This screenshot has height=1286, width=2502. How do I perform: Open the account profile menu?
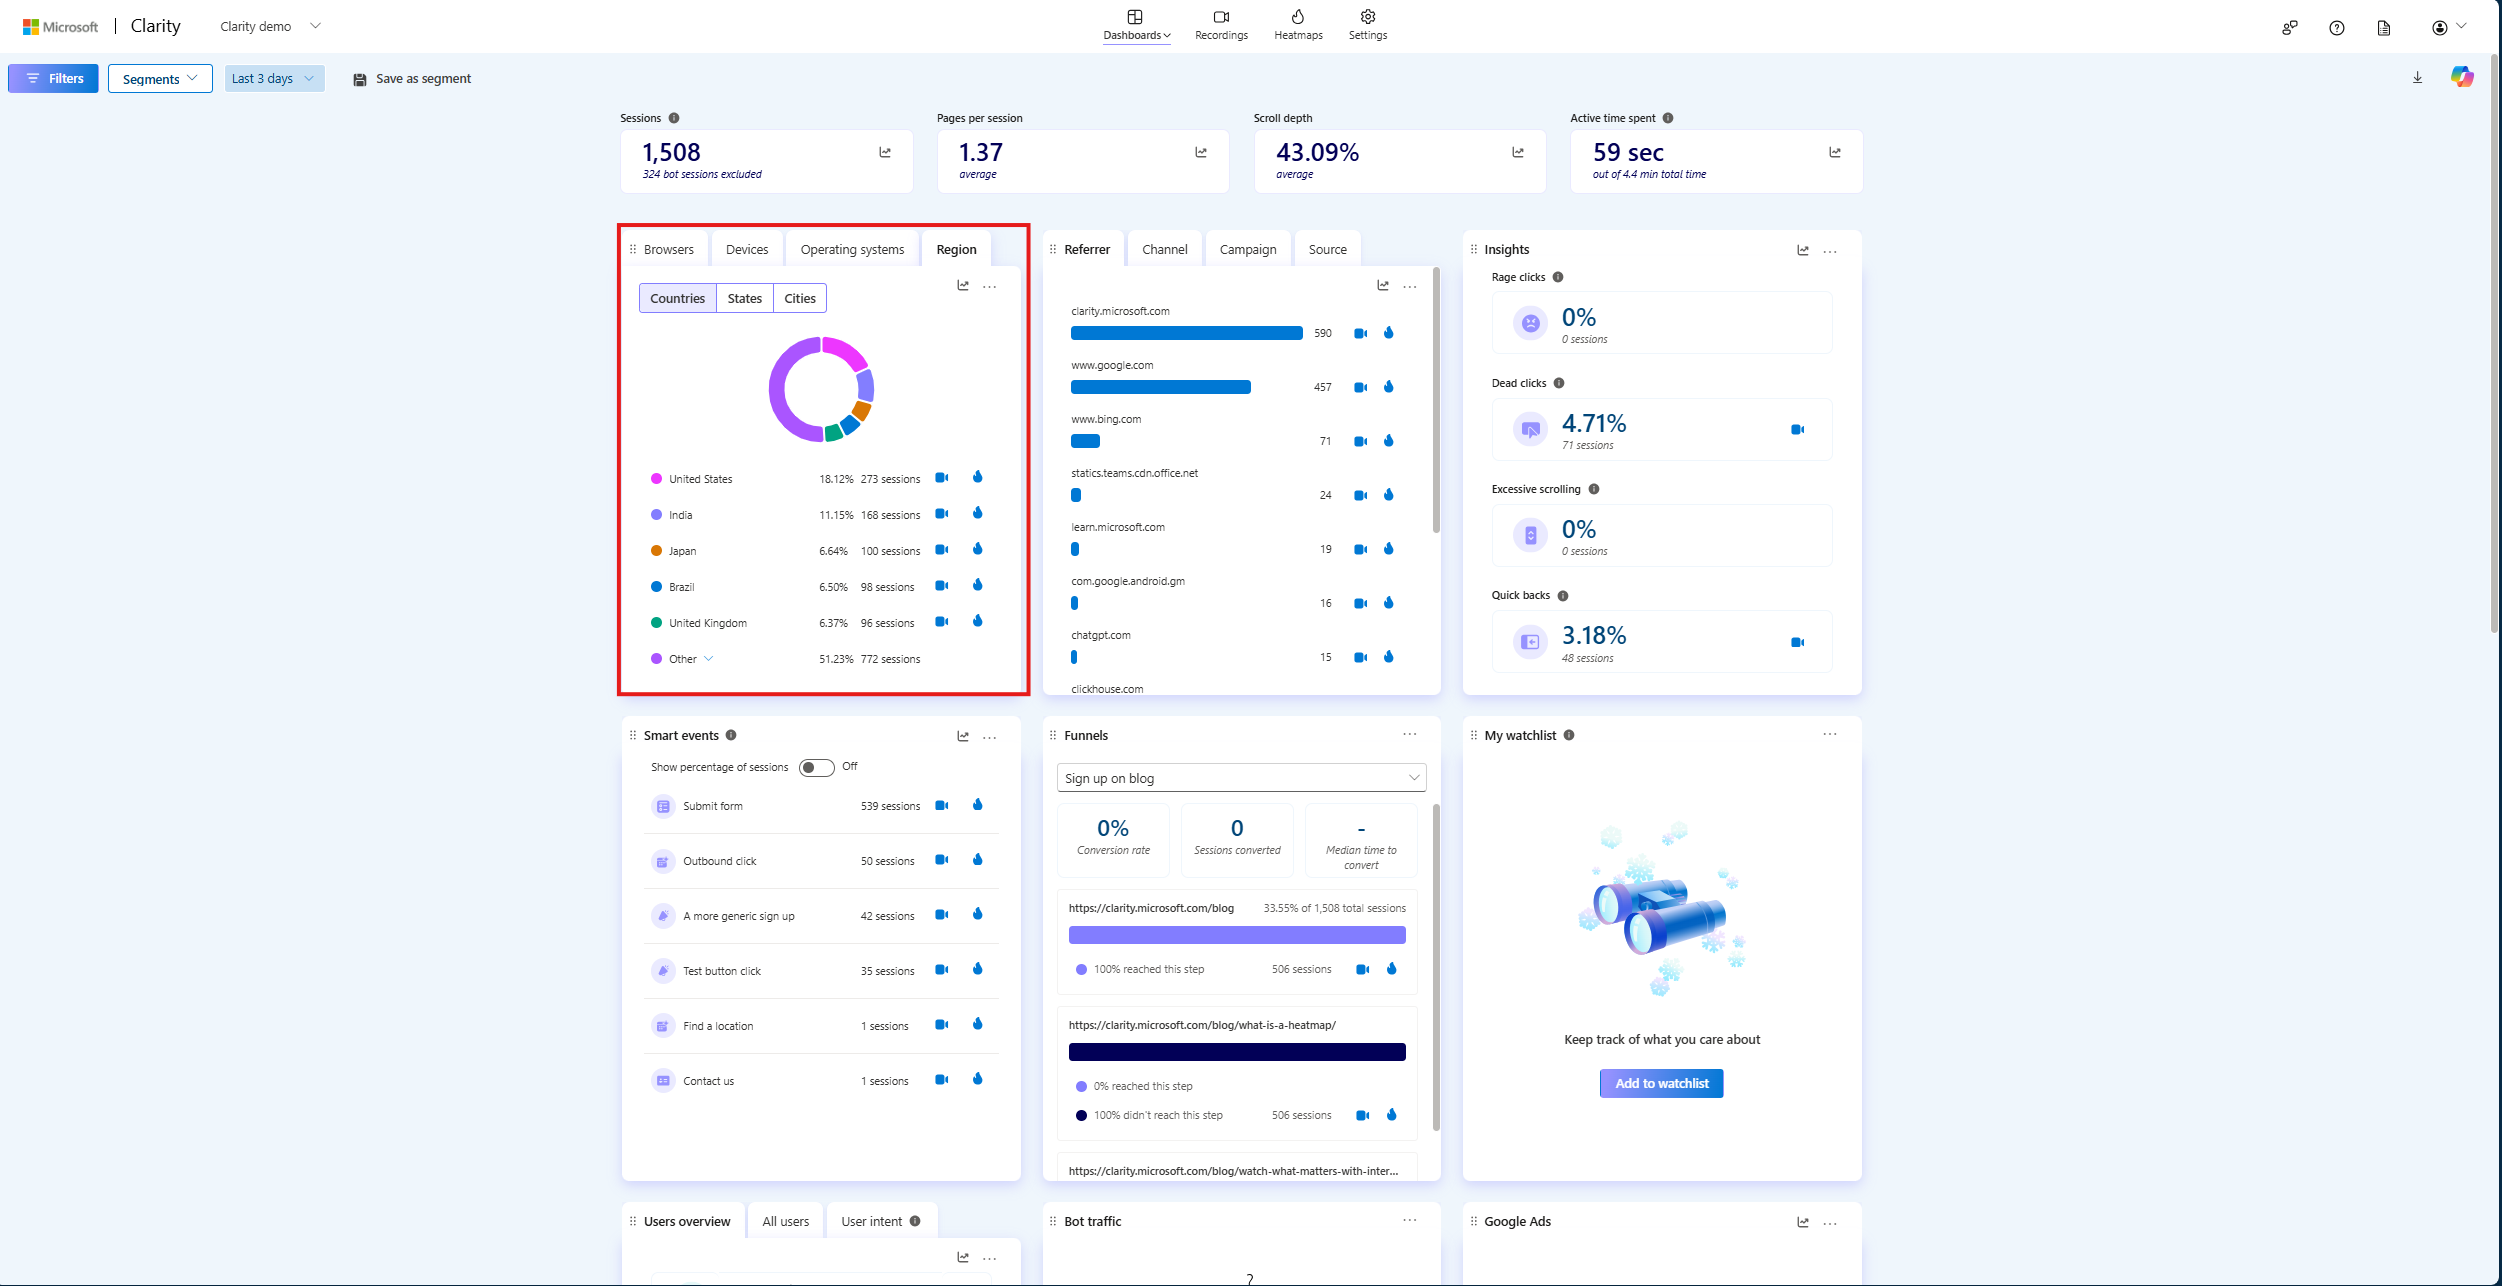pyautogui.click(x=2449, y=27)
